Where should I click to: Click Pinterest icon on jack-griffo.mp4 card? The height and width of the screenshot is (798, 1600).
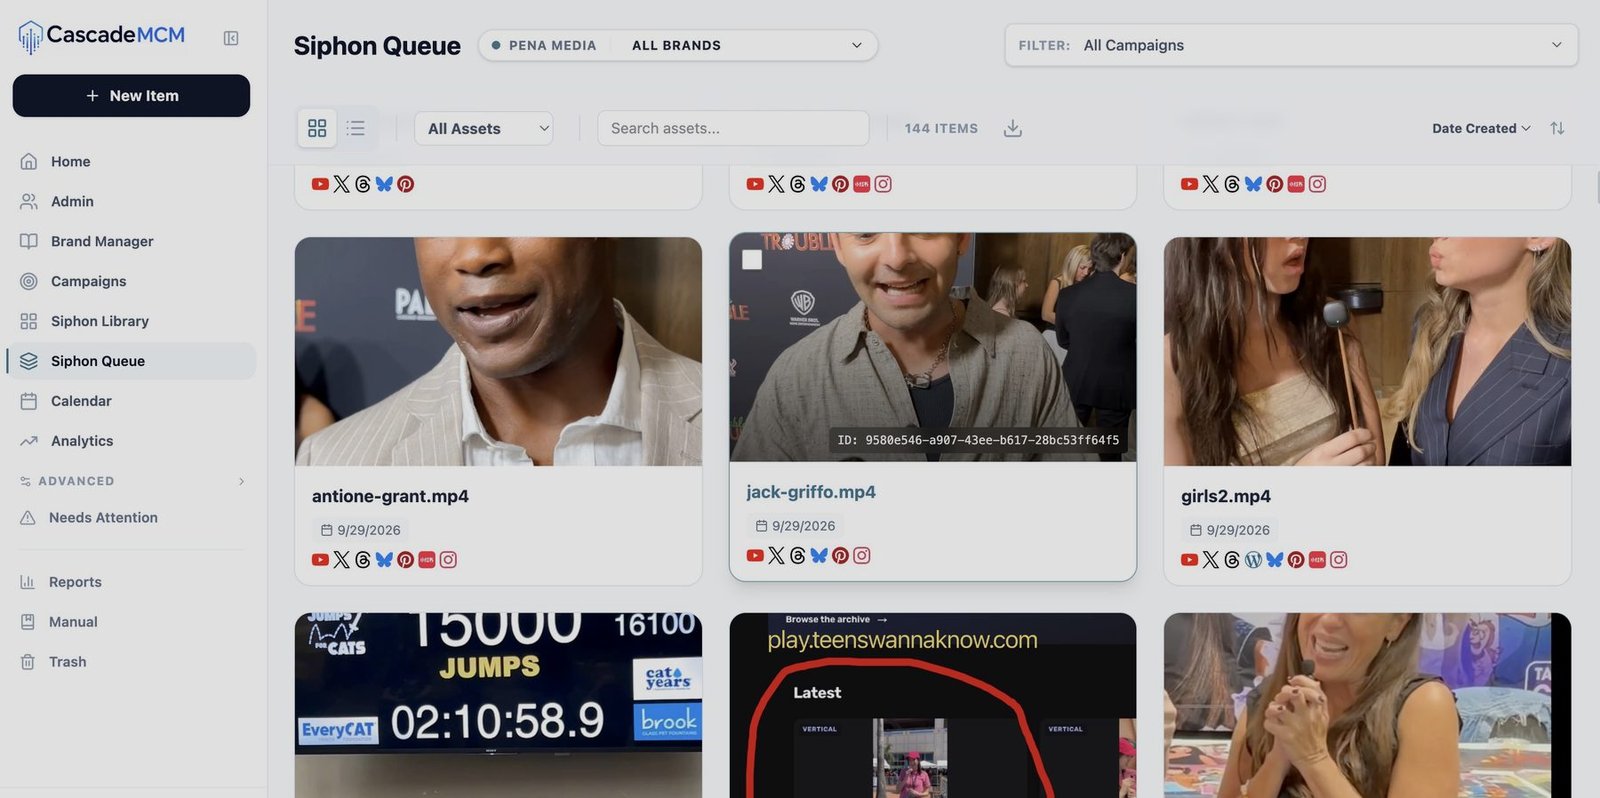point(840,555)
